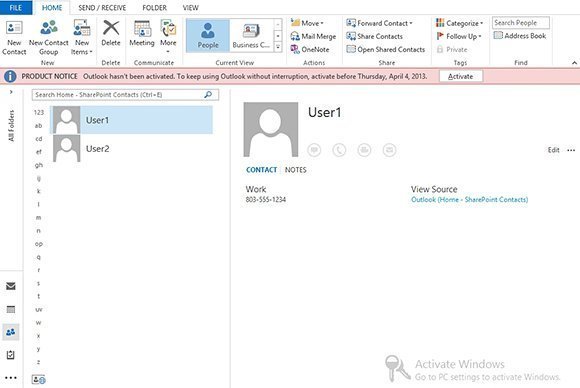Open the More communicate options
580x388 pixels.
(168, 36)
